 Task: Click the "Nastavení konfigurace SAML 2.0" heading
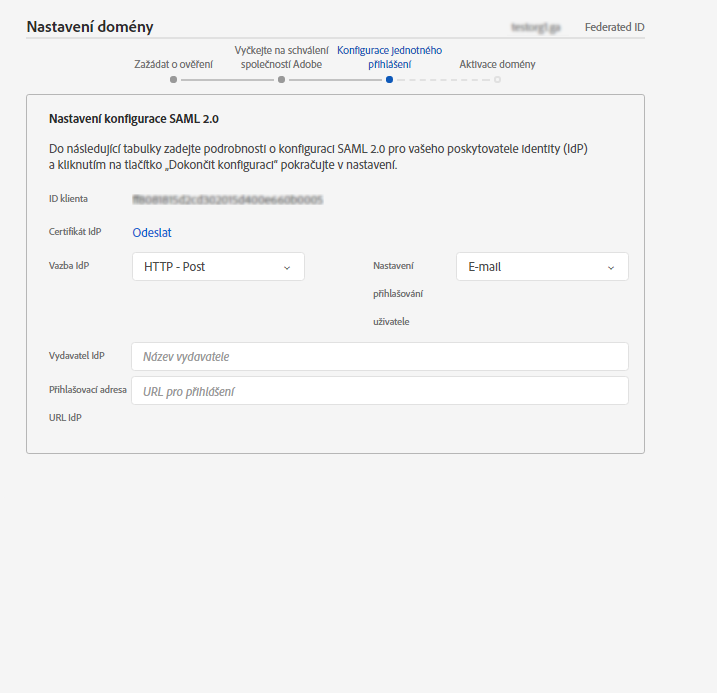pyautogui.click(x=134, y=119)
